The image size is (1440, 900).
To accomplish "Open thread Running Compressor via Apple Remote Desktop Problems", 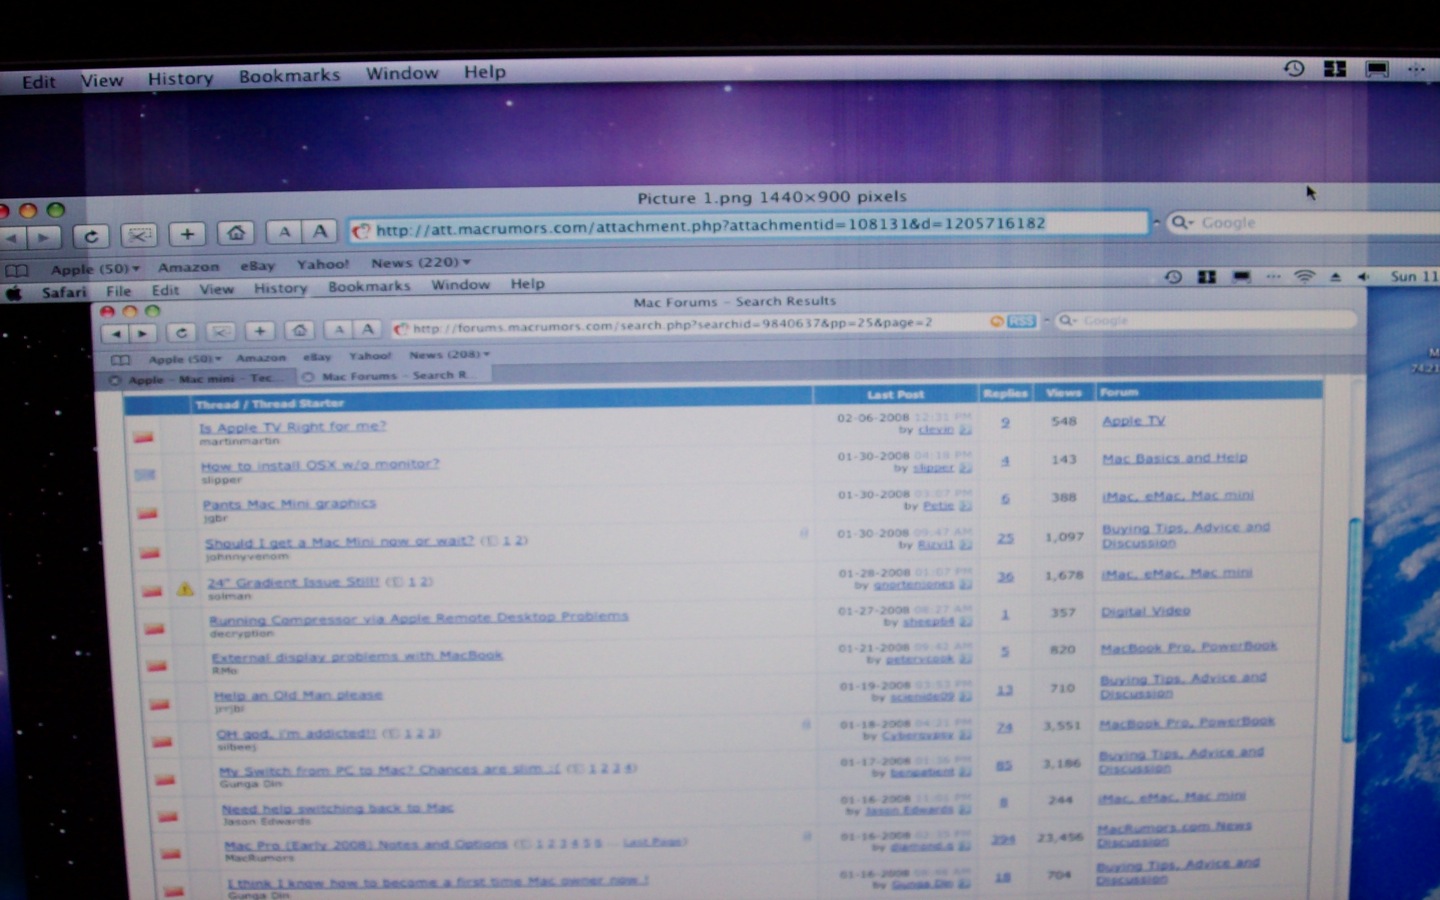I will [419, 618].
